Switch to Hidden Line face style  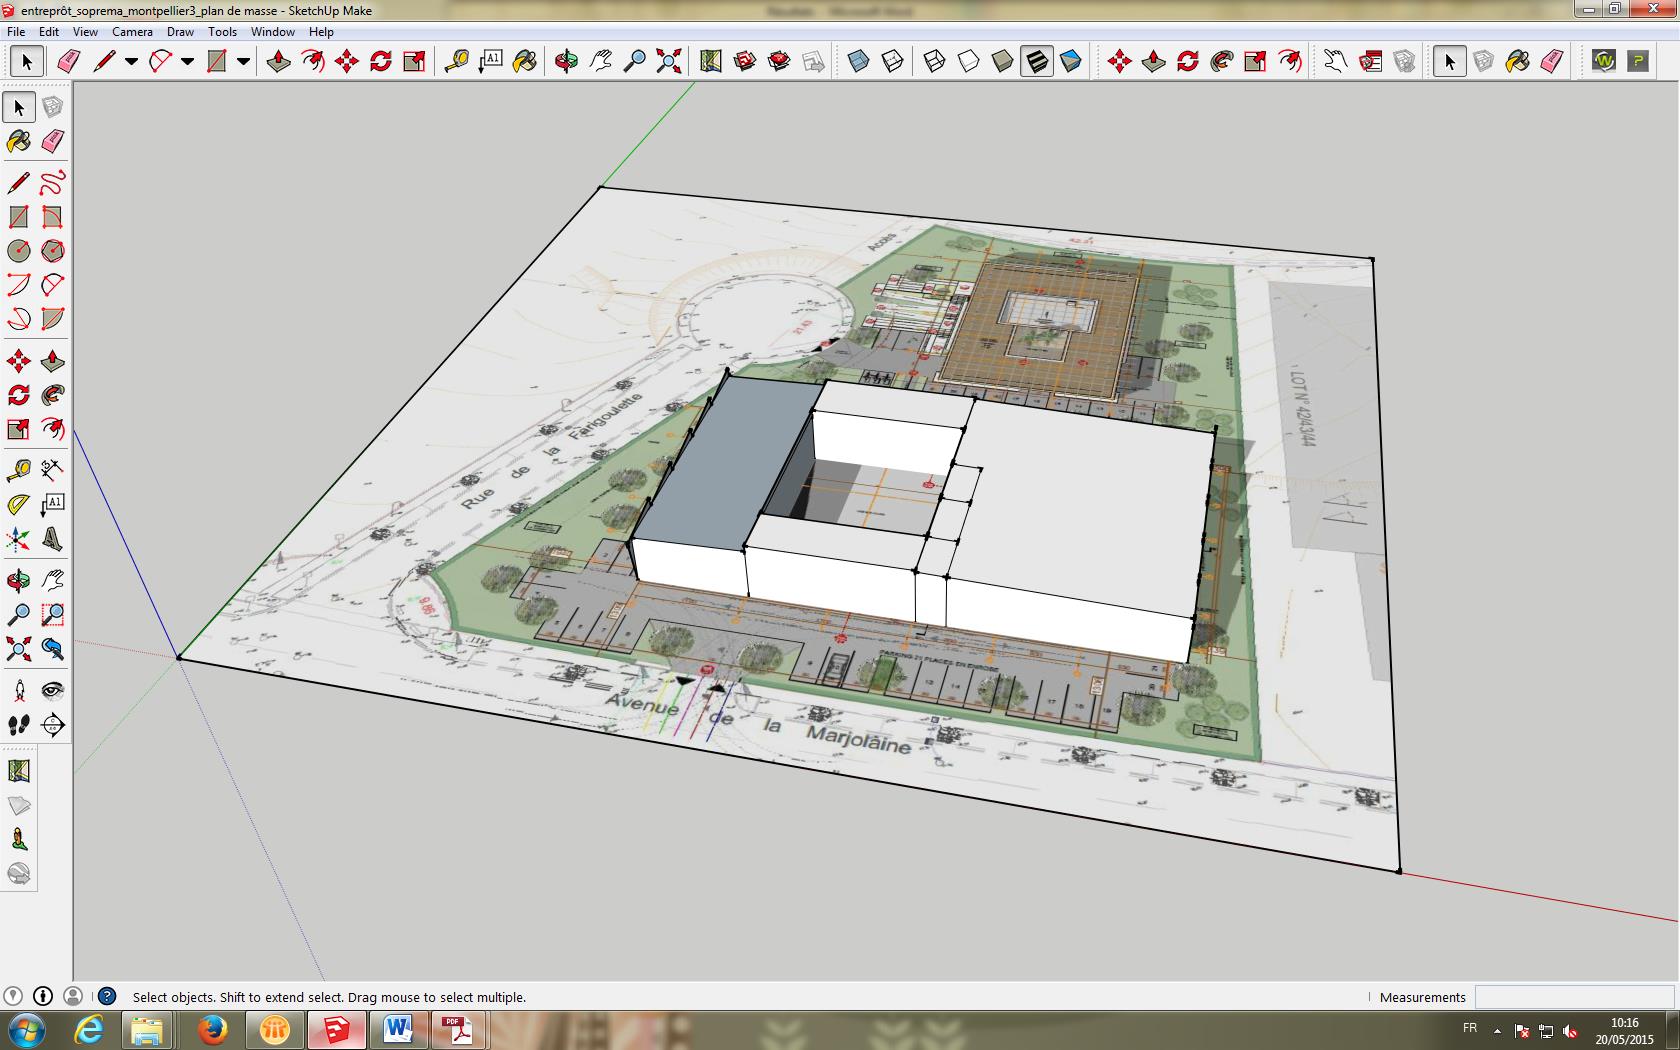968,62
